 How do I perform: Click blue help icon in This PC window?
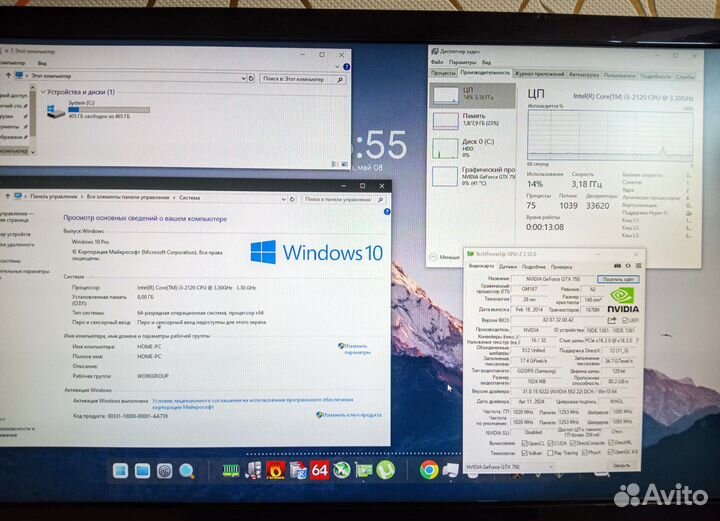coord(347,67)
